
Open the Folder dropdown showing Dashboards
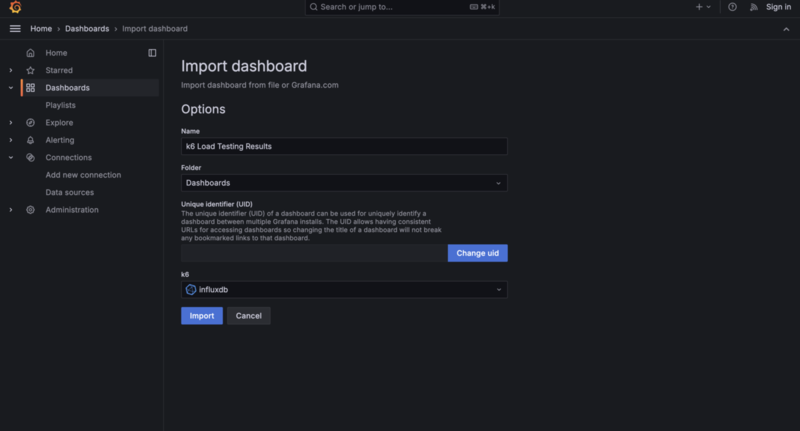coord(344,183)
